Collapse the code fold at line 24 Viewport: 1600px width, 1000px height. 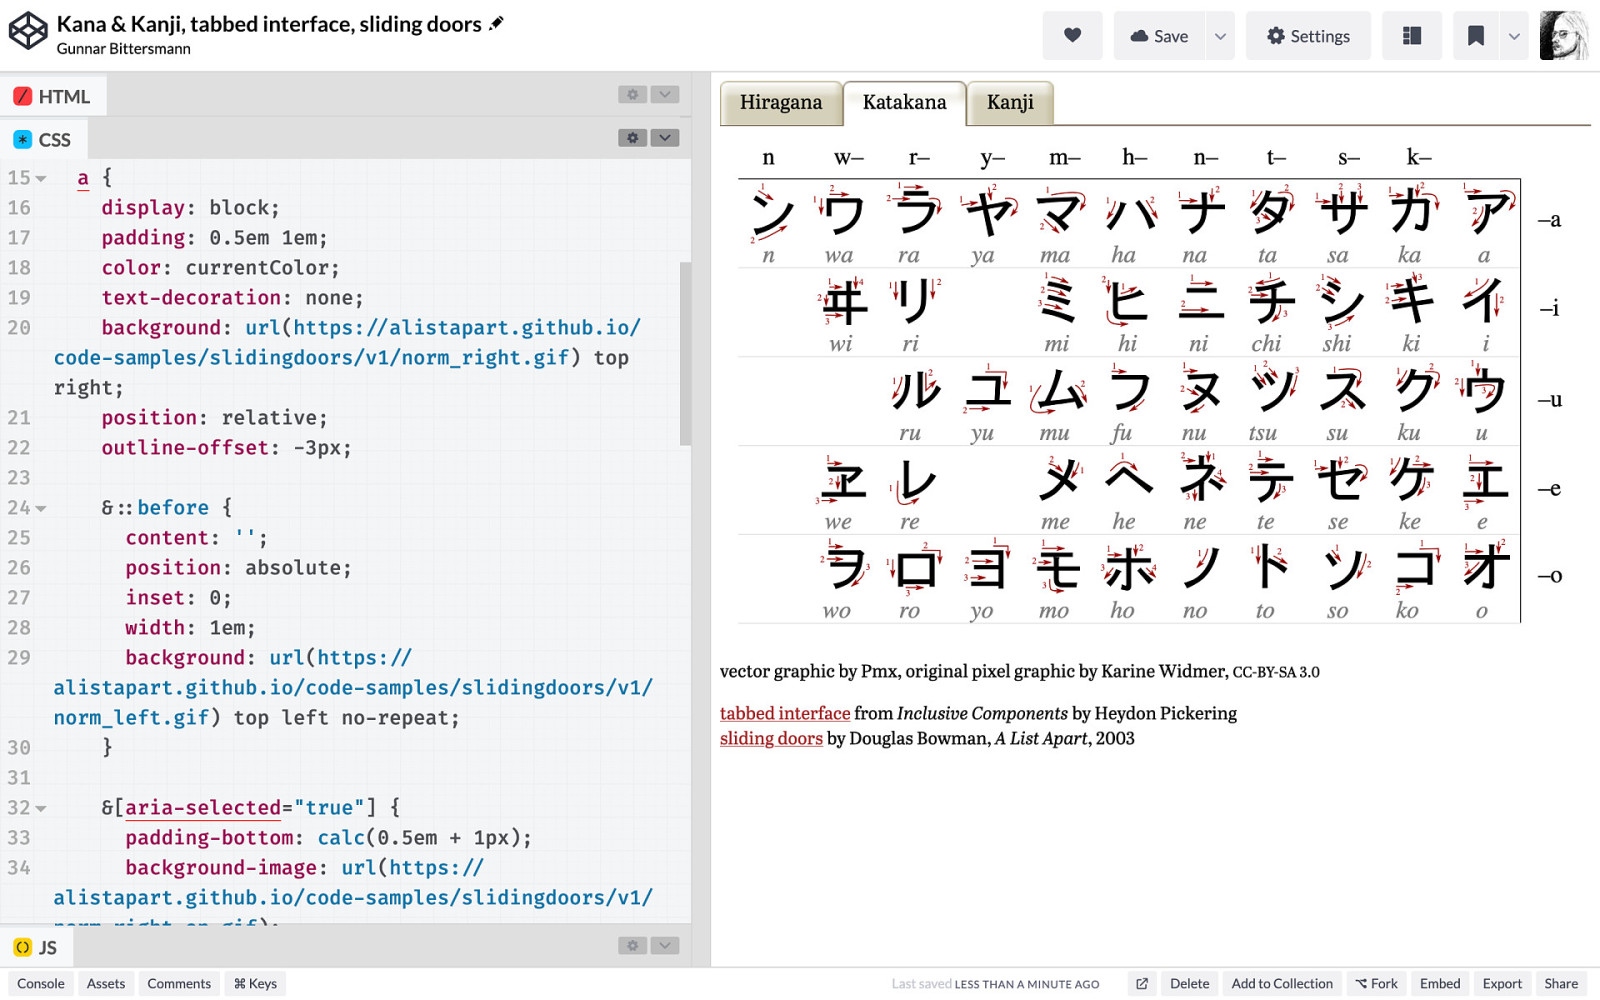pos(41,508)
